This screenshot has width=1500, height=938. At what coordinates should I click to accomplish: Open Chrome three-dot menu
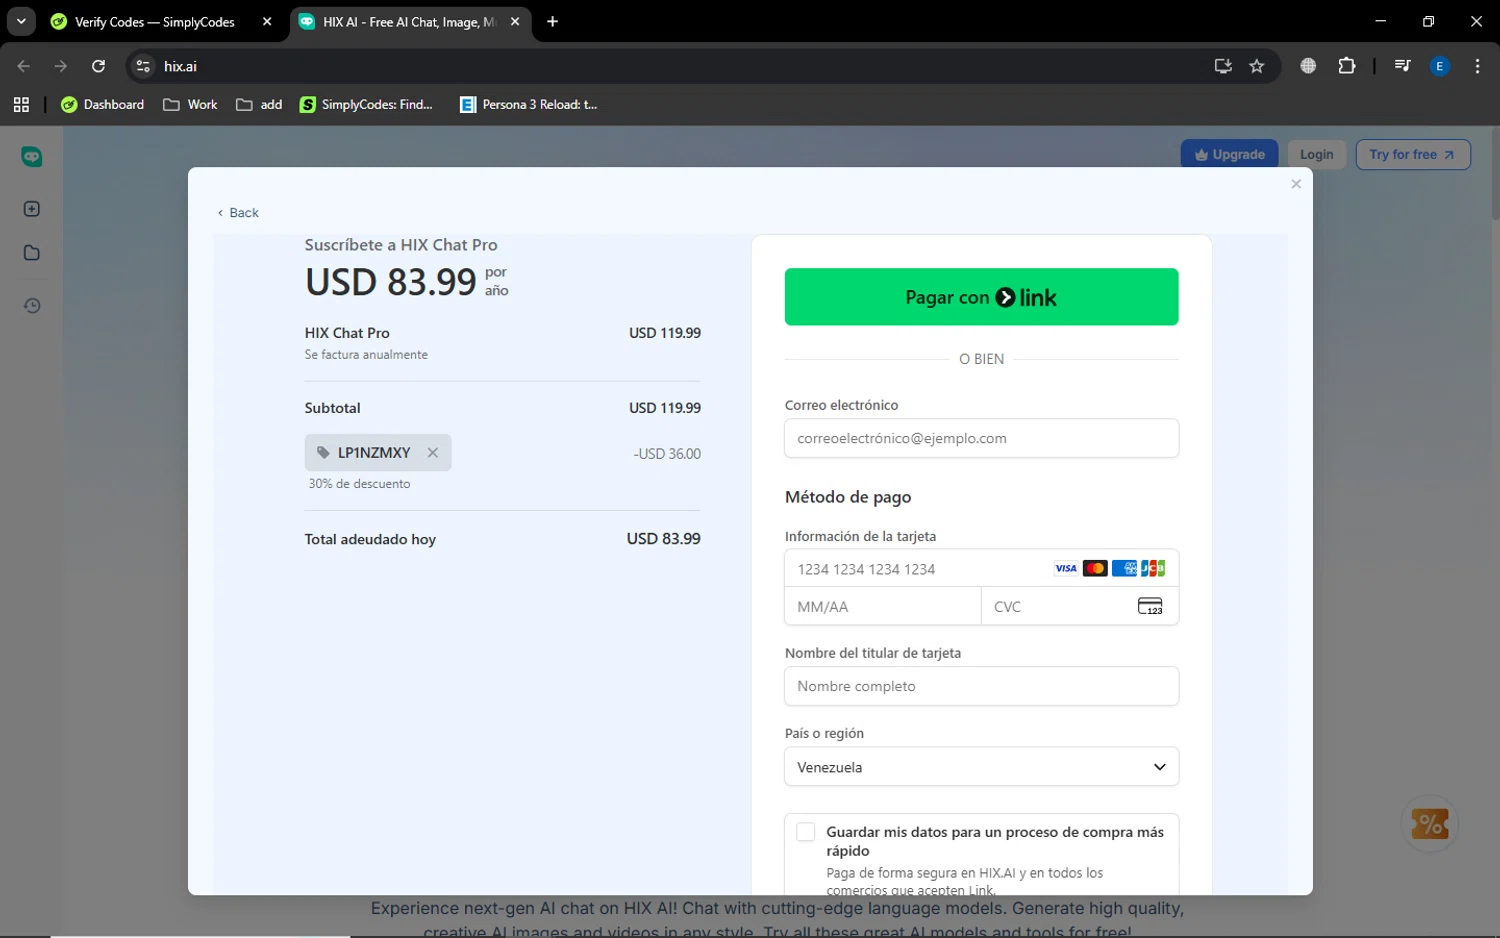coord(1477,66)
